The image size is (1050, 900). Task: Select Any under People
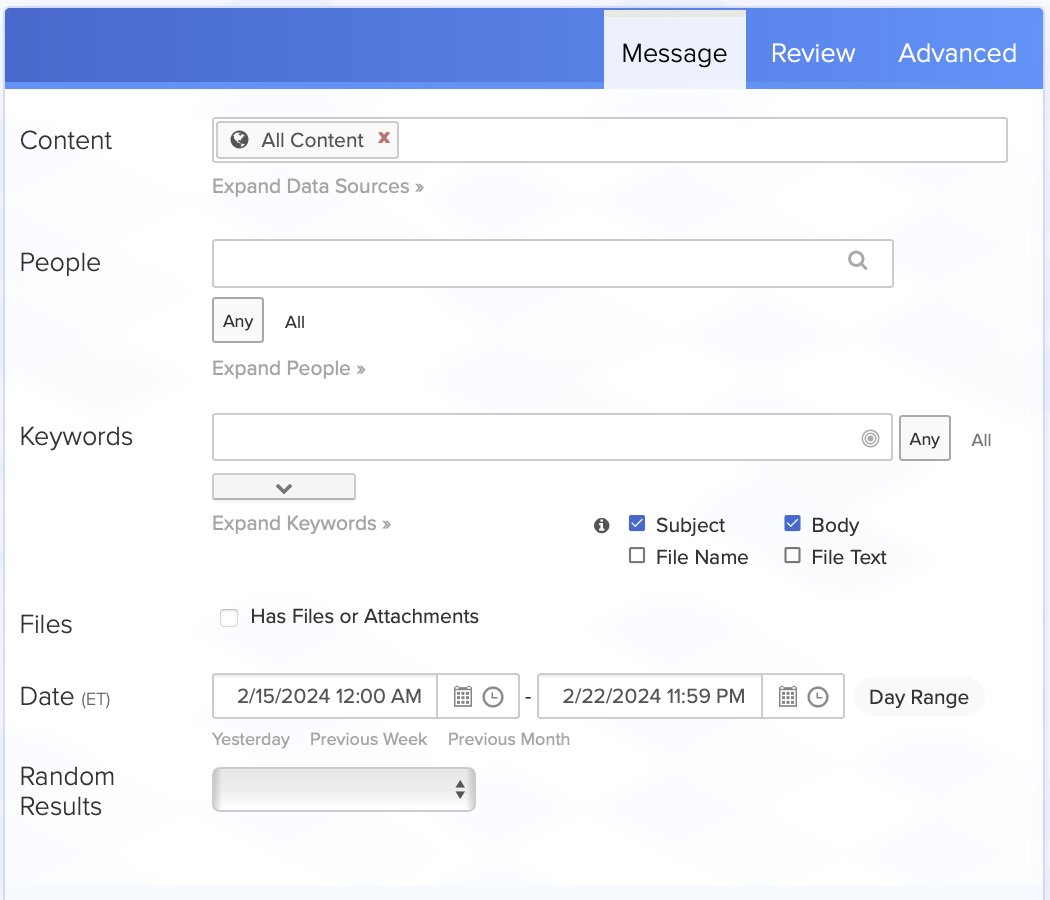(x=238, y=321)
